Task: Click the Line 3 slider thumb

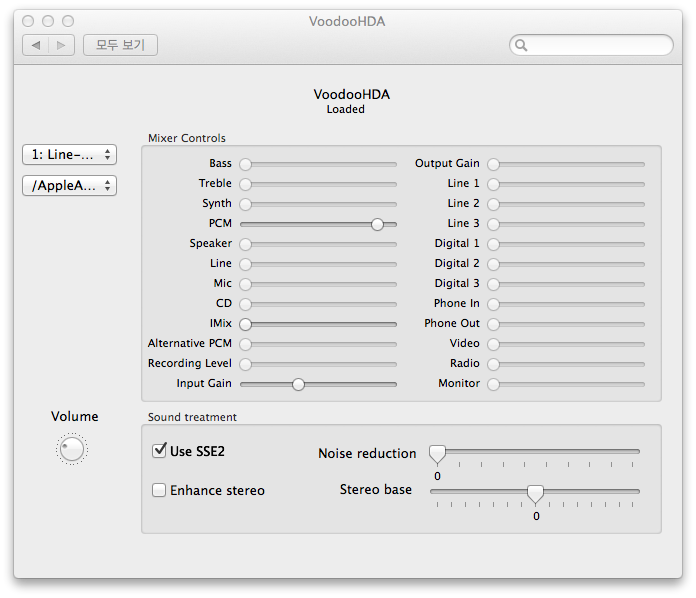Action: click(493, 224)
